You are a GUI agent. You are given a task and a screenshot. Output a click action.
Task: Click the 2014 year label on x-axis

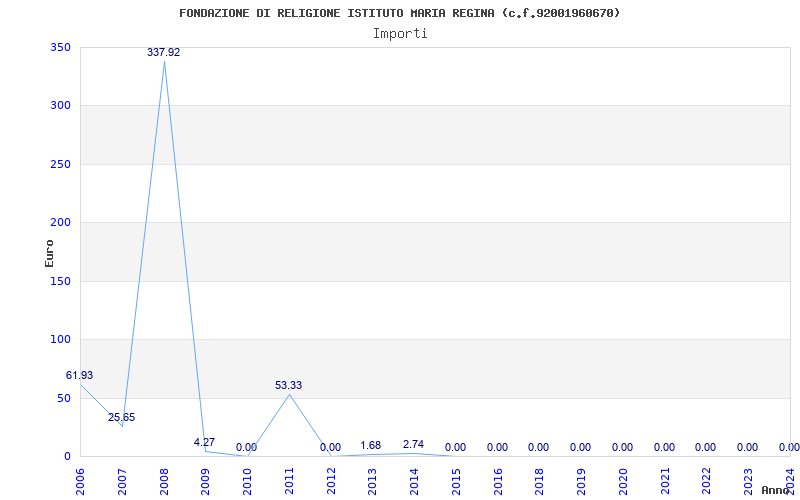click(414, 482)
